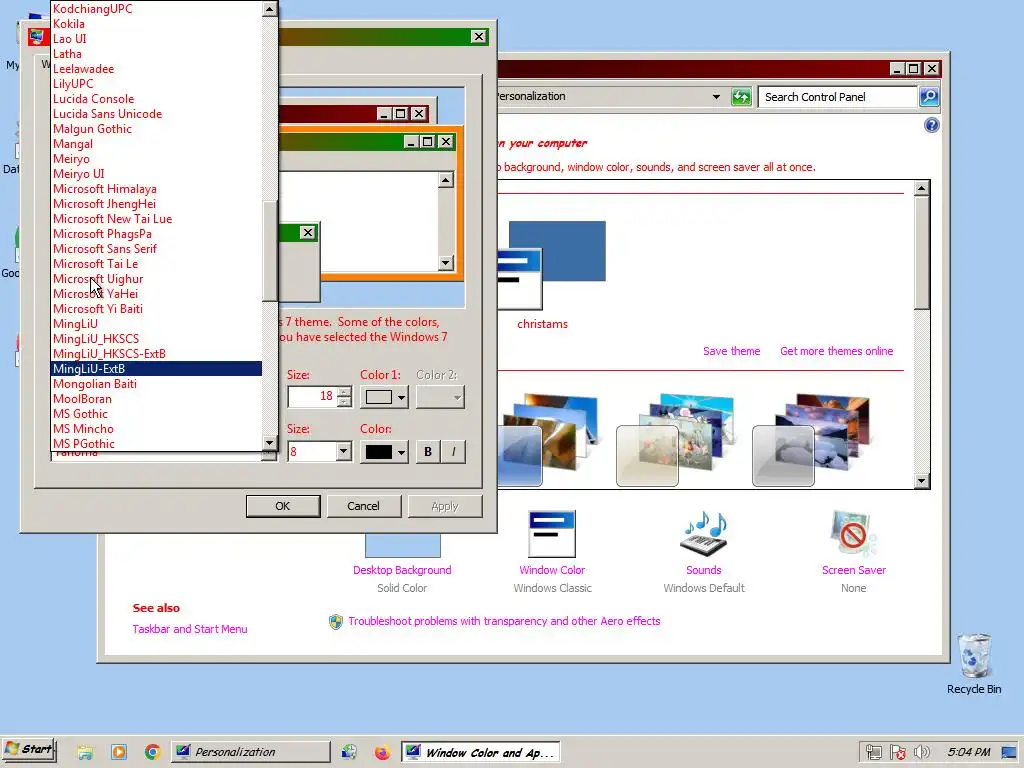
Task: Toggle the Bold font button
Action: tap(428, 451)
